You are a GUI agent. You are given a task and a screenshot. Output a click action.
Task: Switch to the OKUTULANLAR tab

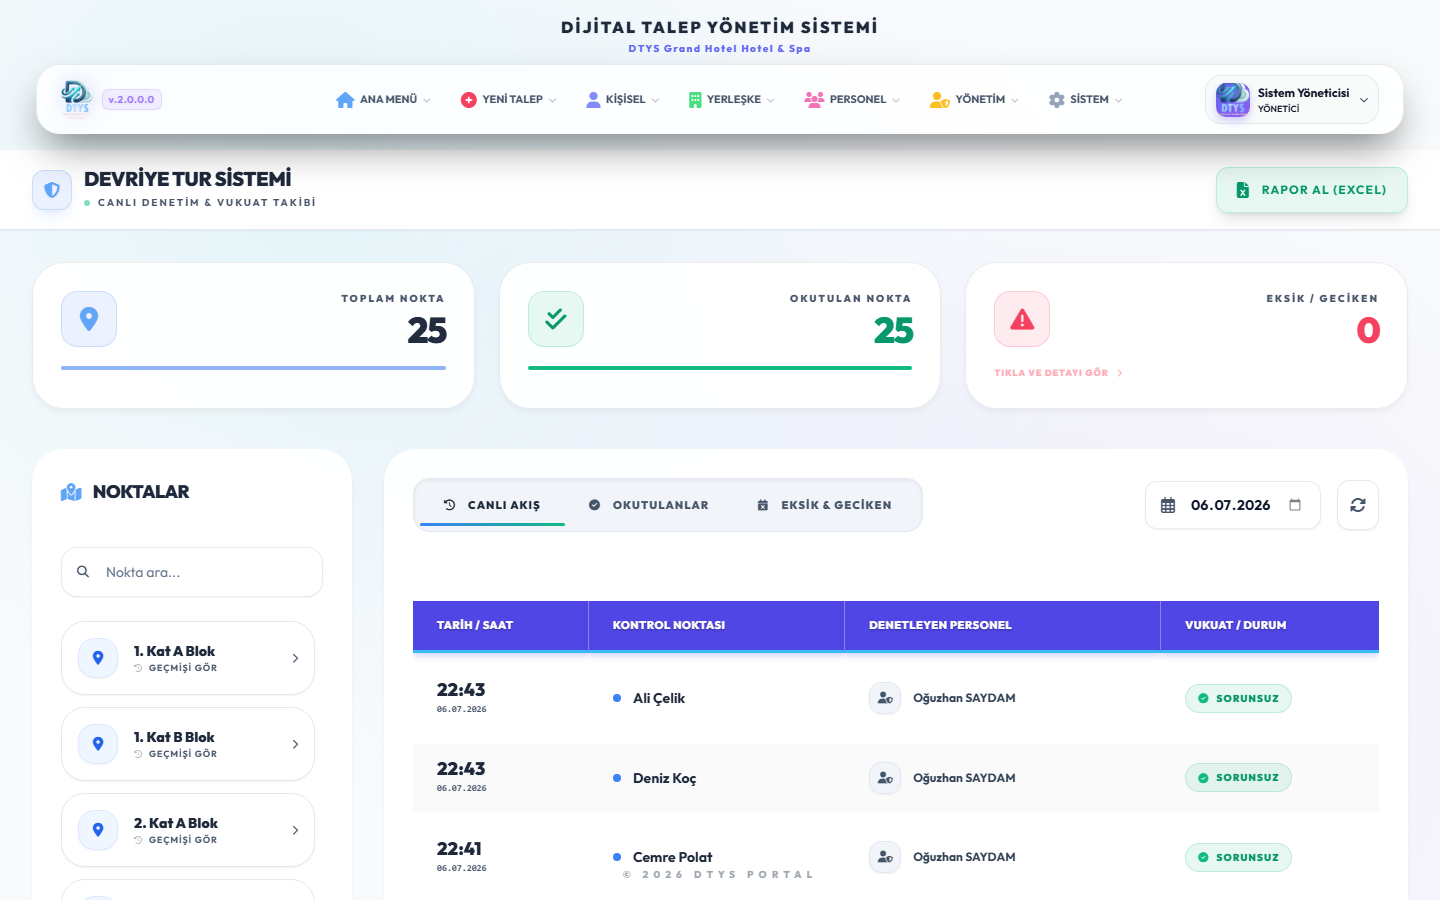click(x=649, y=505)
